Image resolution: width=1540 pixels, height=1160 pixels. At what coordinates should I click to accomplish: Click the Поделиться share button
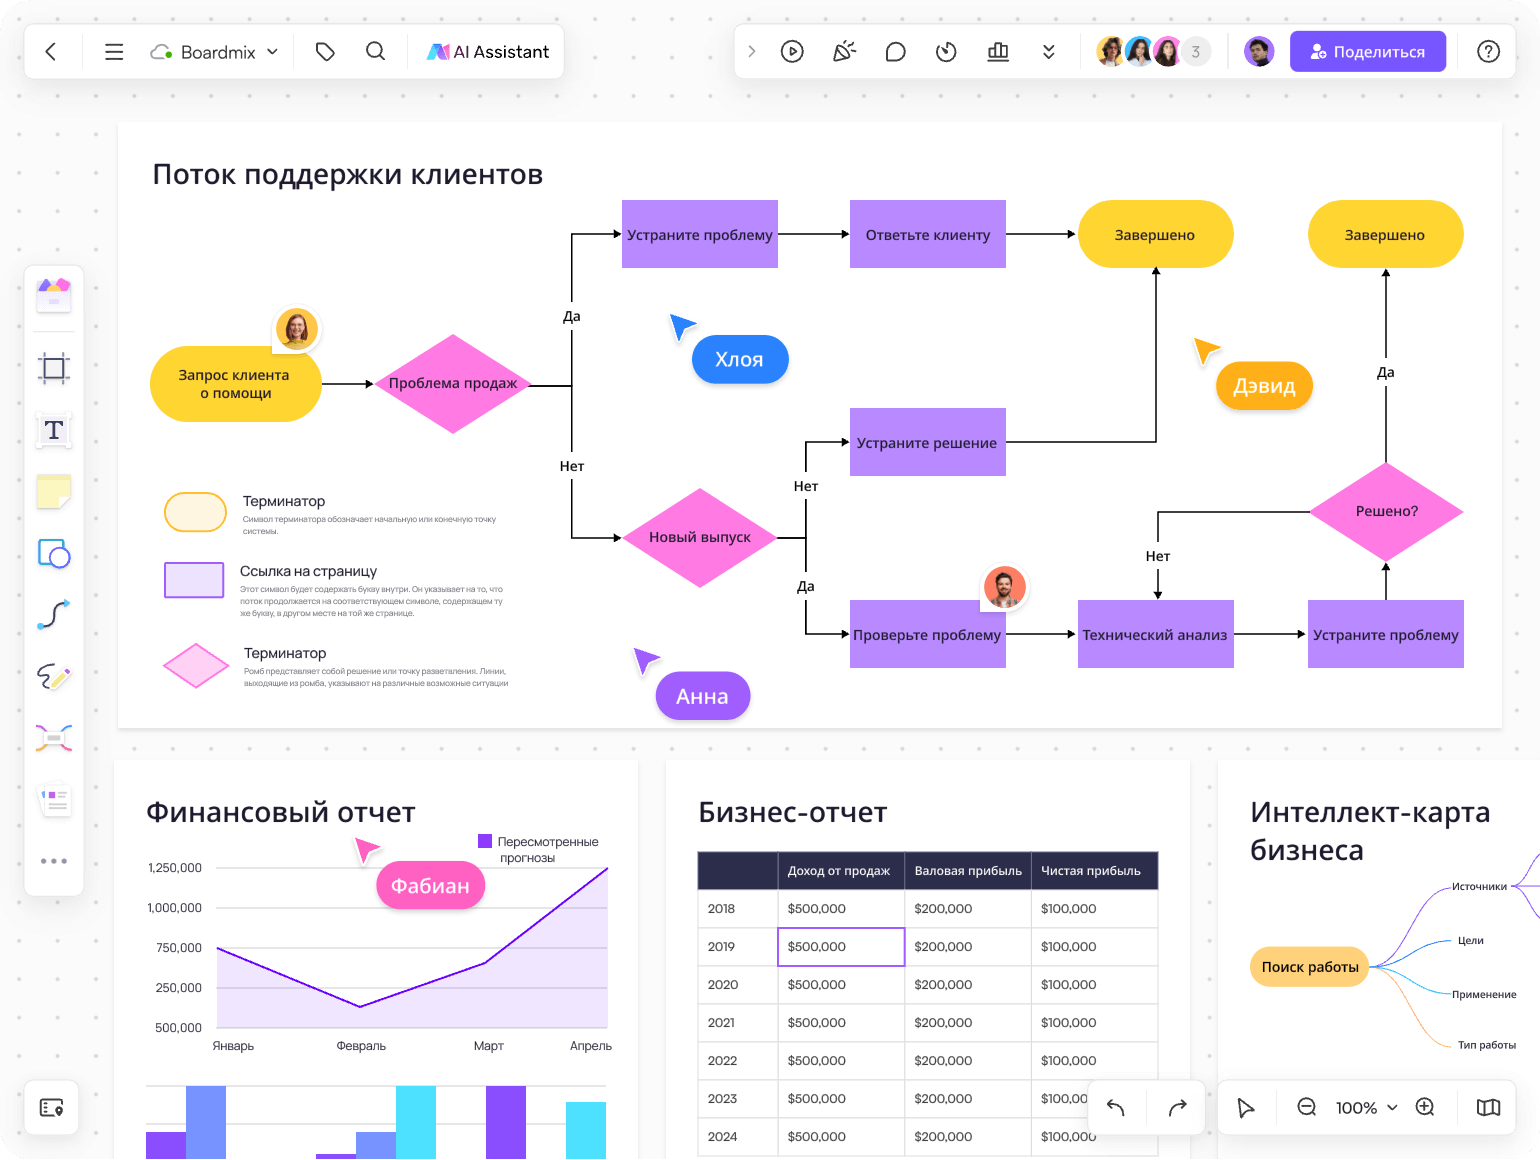[x=1367, y=51]
